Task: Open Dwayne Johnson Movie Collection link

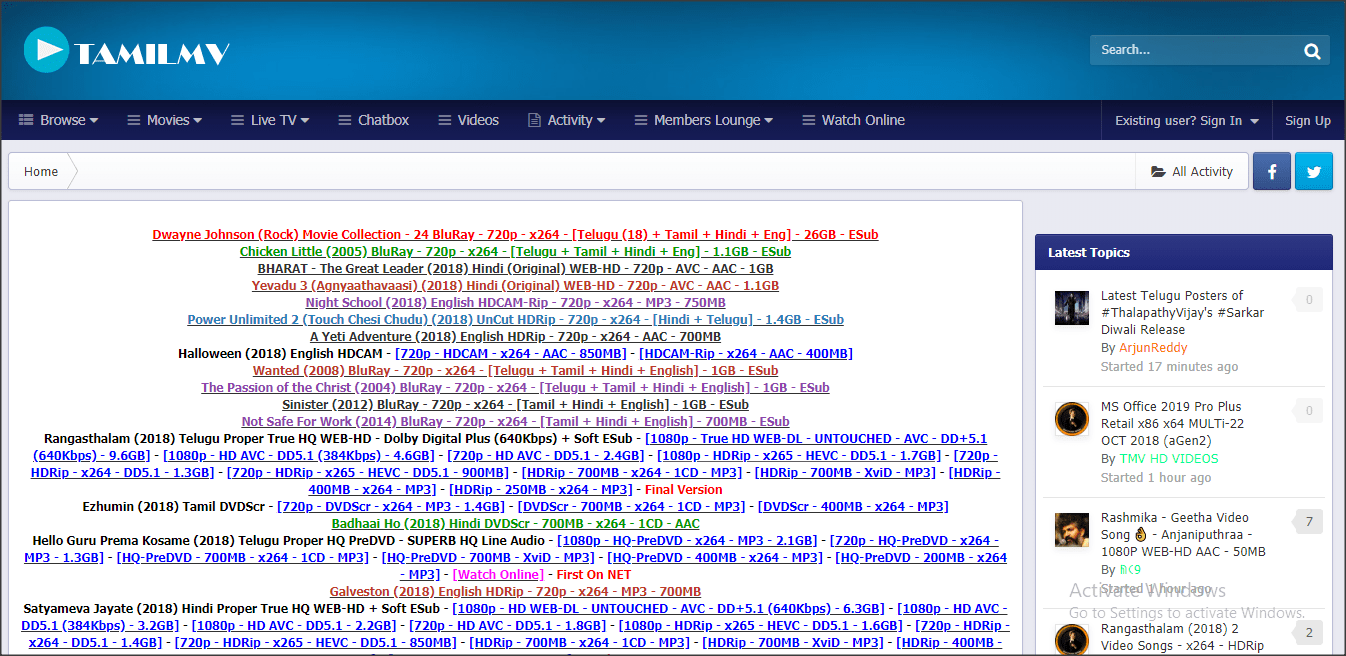Action: tap(515, 235)
